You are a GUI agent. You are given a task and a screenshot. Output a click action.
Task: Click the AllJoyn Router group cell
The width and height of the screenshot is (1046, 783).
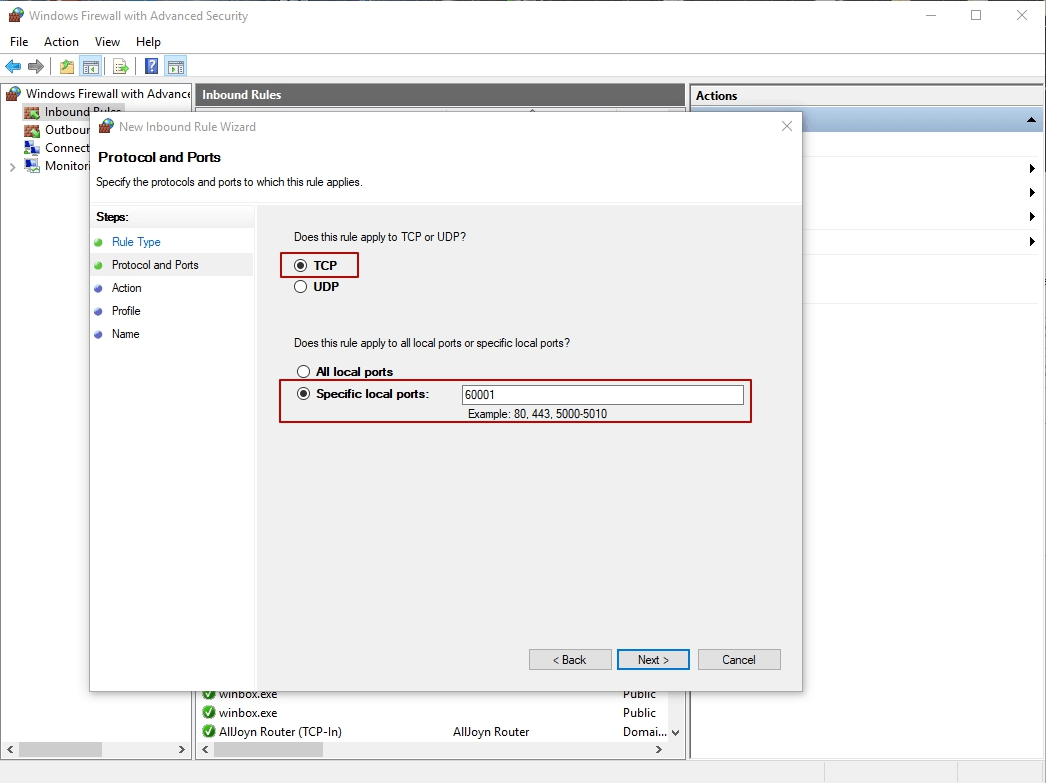[x=491, y=732]
